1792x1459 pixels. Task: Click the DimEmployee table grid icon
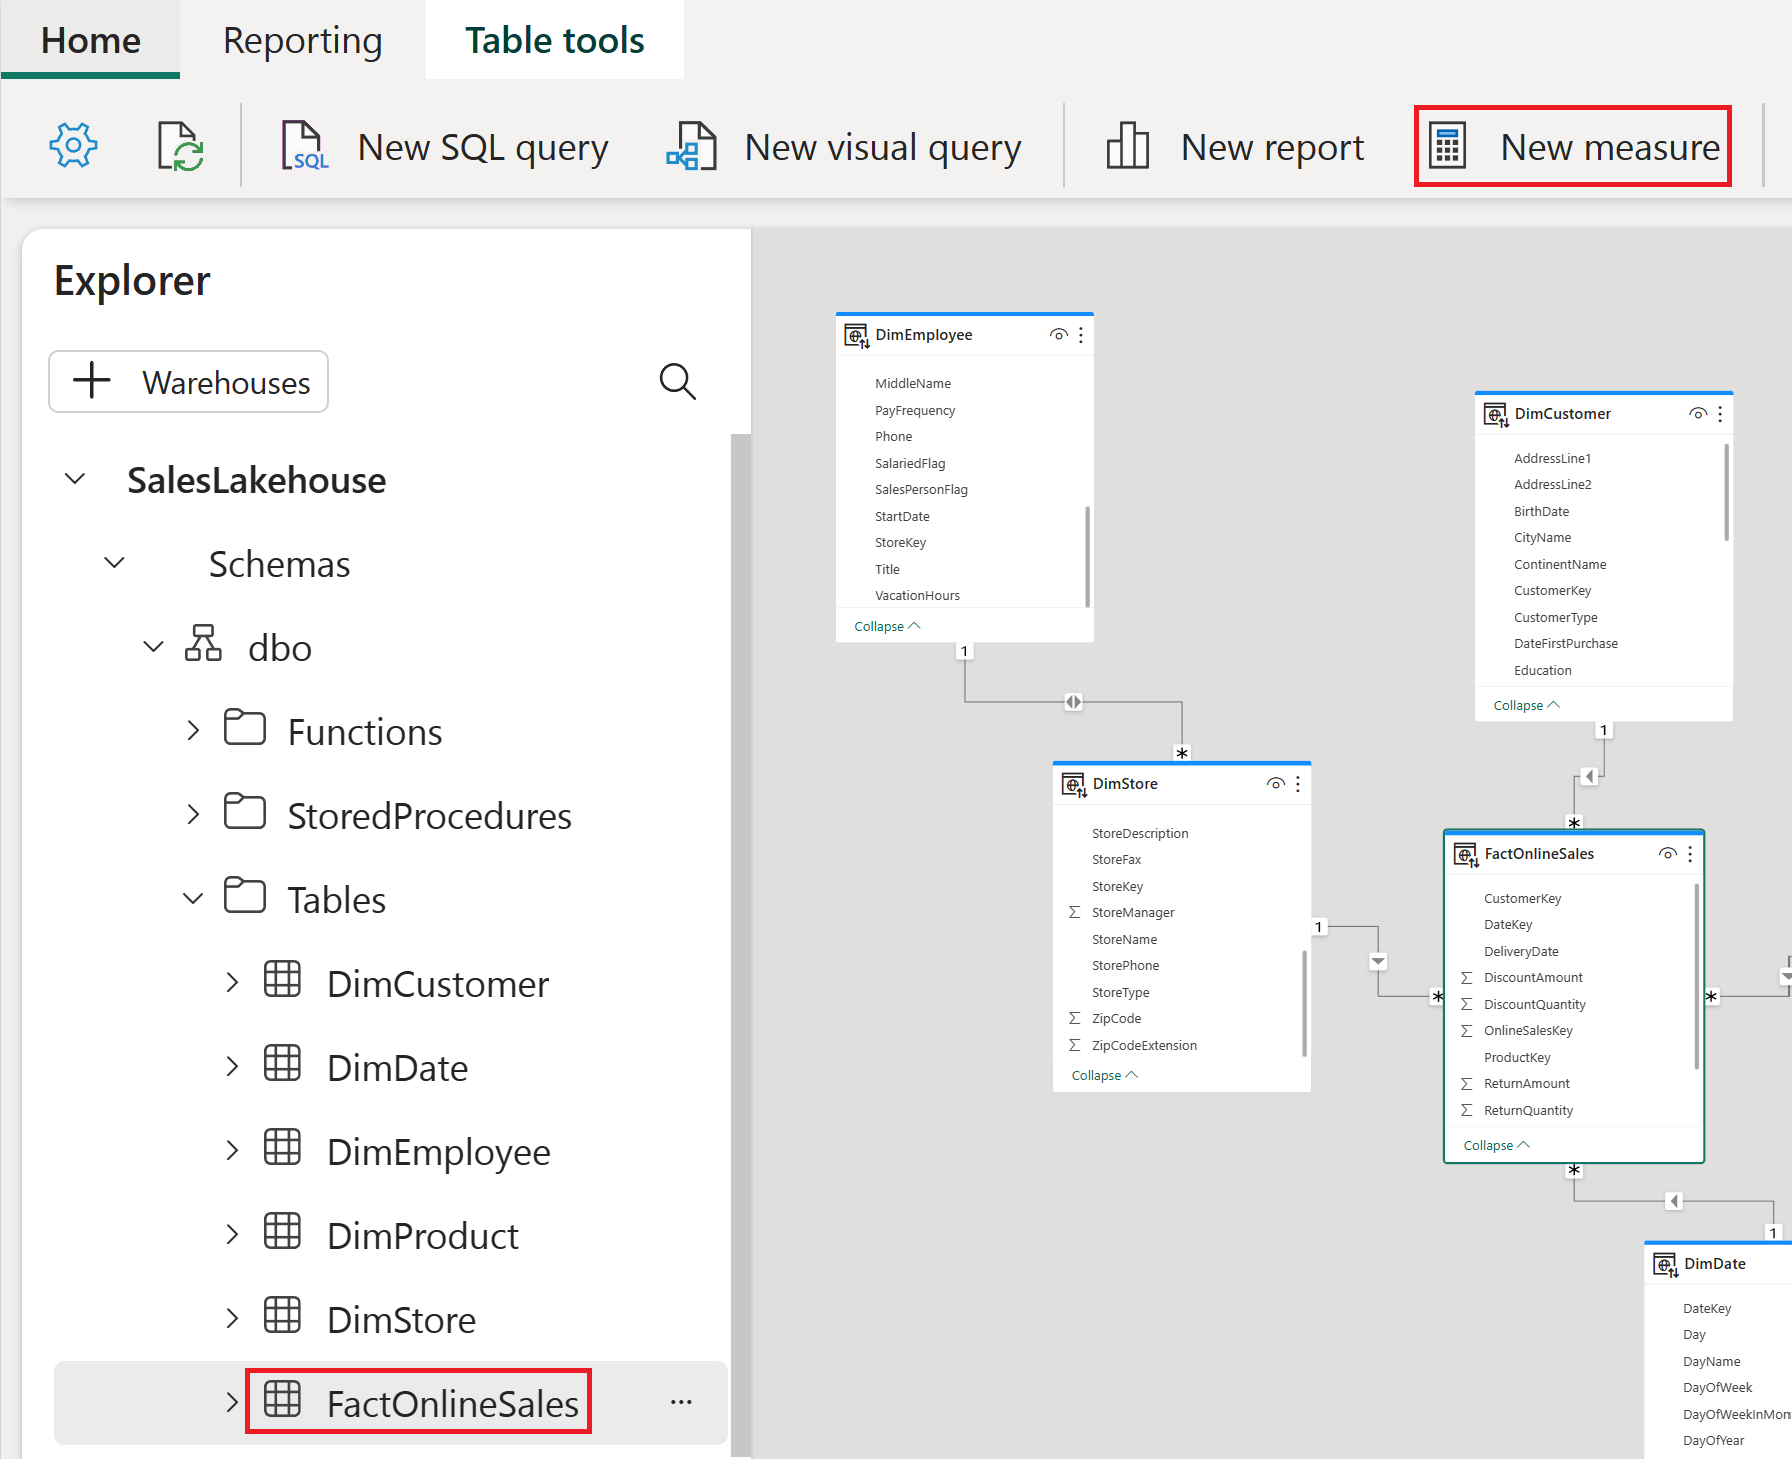coord(282,1147)
